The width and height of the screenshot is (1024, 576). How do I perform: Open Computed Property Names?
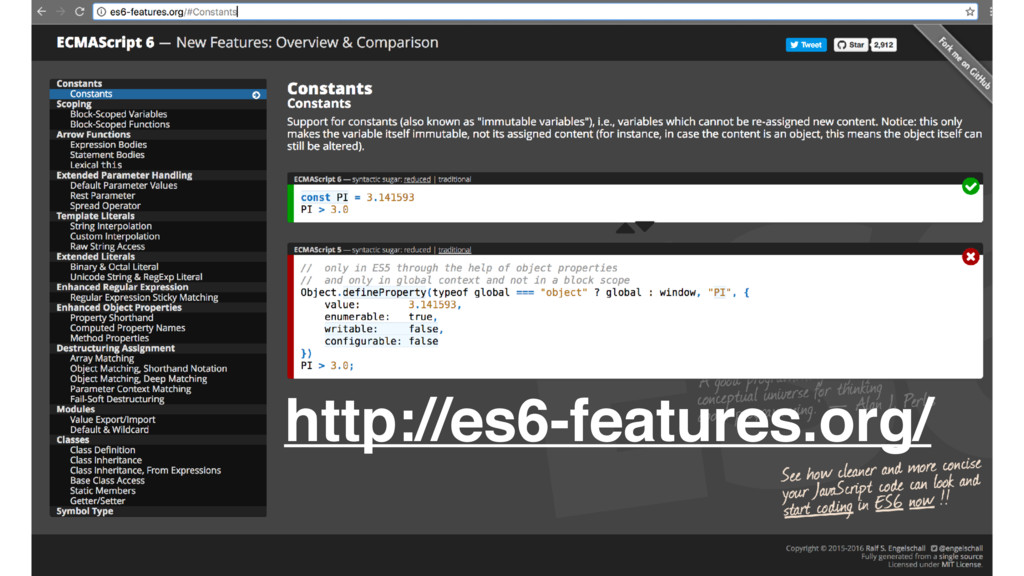127,328
